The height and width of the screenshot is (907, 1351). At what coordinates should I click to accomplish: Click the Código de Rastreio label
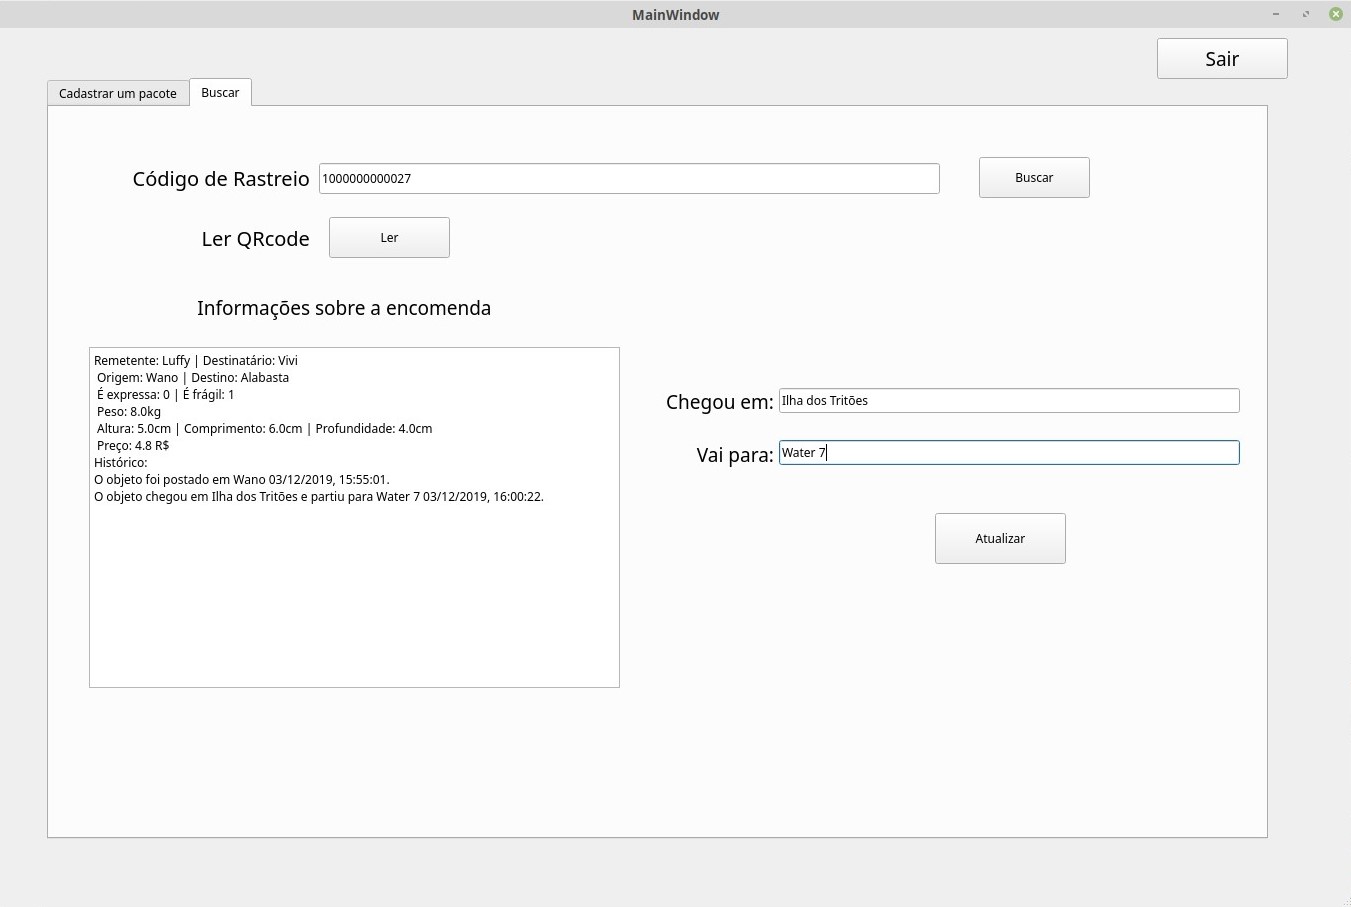(x=221, y=179)
